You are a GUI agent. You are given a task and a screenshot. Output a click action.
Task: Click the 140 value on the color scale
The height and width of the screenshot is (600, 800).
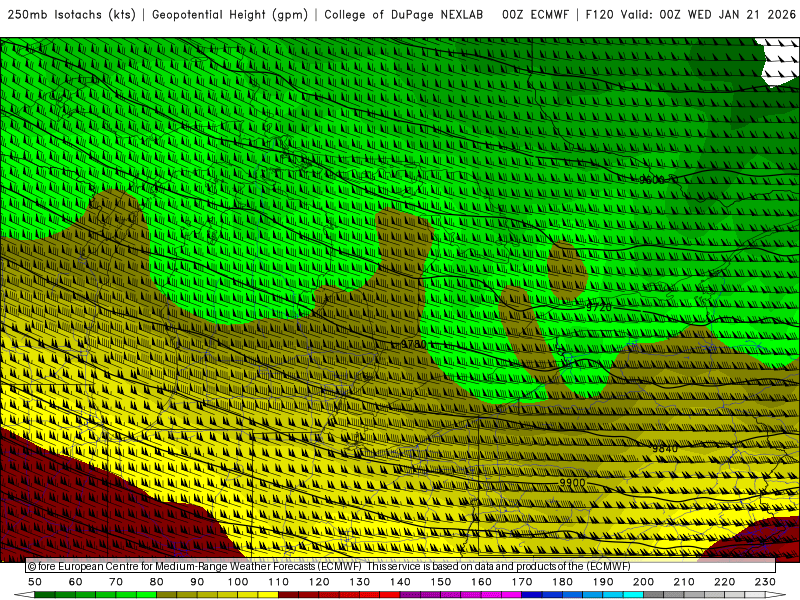[x=400, y=582]
